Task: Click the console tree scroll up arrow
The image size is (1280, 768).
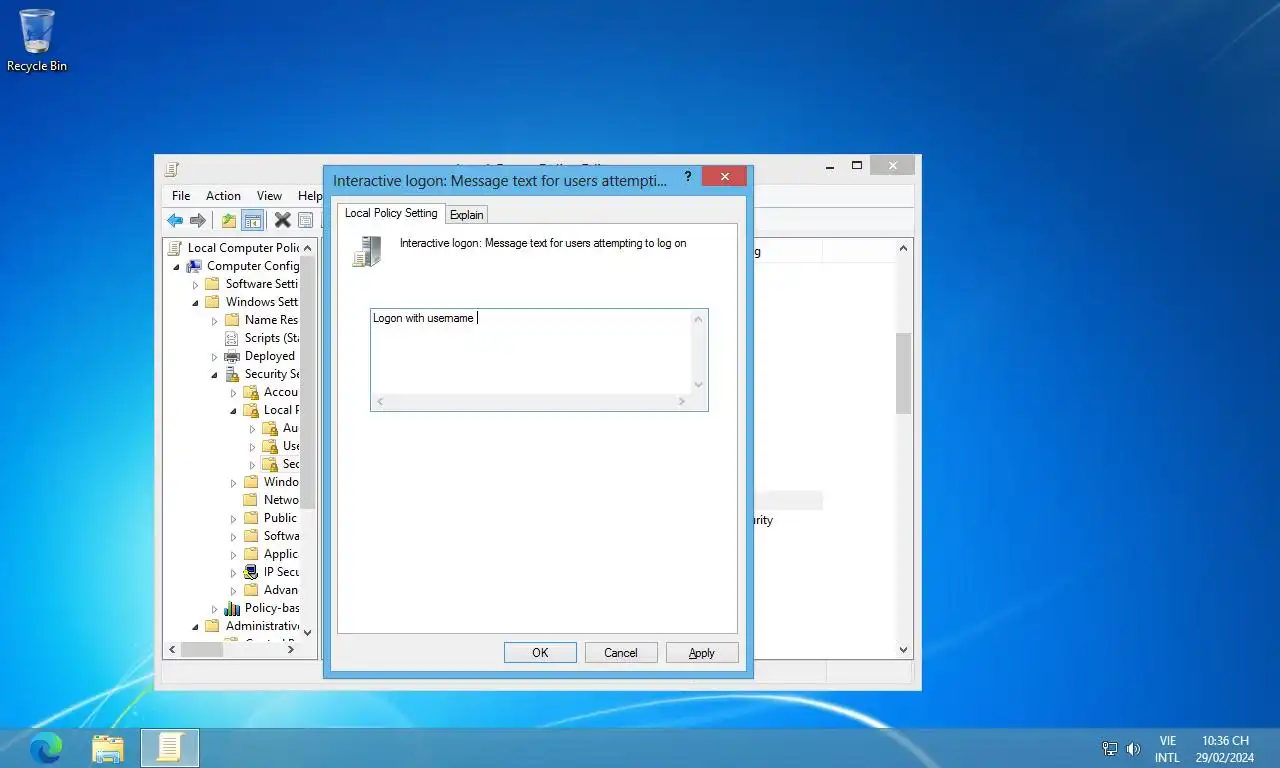Action: tap(307, 248)
